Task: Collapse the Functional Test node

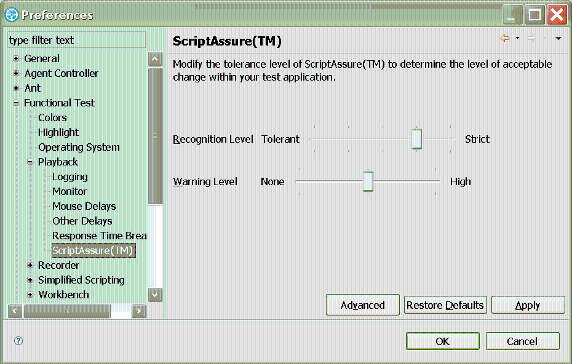Action: click(x=16, y=103)
